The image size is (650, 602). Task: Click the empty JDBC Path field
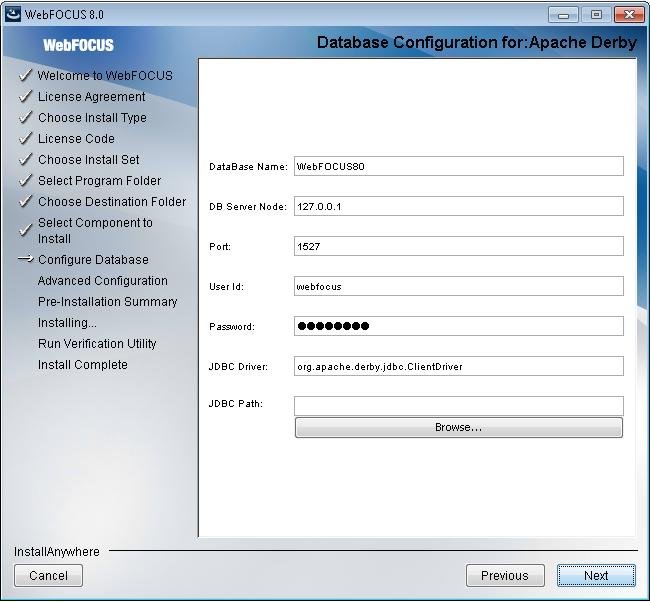coord(458,405)
